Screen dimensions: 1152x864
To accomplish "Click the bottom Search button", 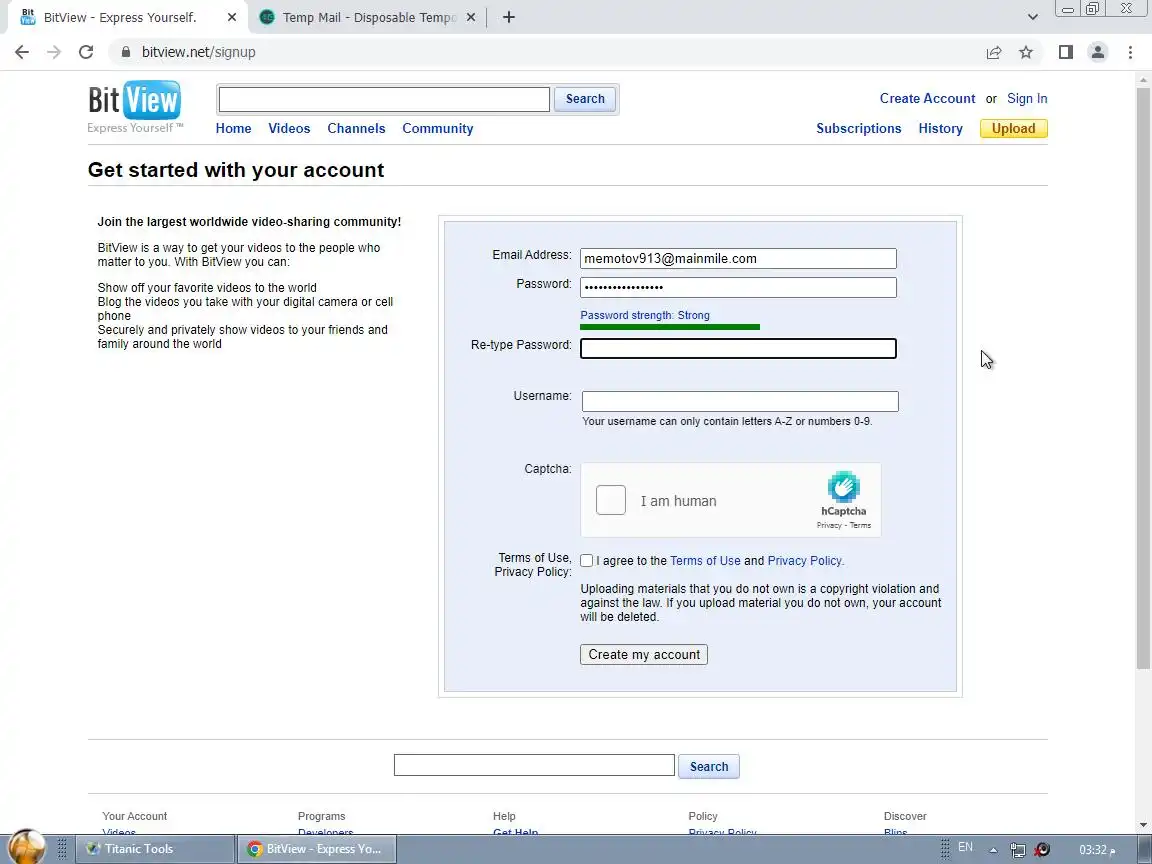I will click(708, 766).
